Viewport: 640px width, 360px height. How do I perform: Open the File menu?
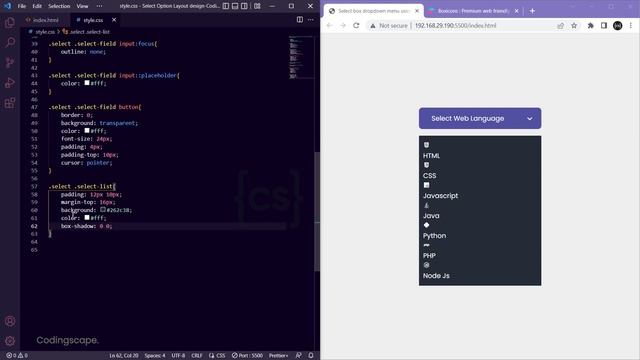tap(22, 6)
